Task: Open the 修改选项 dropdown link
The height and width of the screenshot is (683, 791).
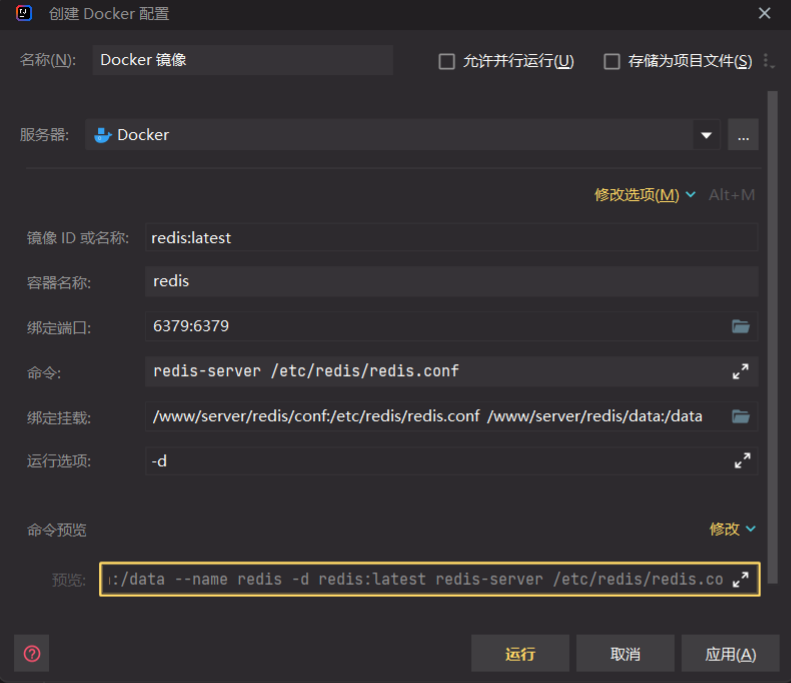Action: pyautogui.click(x=645, y=195)
